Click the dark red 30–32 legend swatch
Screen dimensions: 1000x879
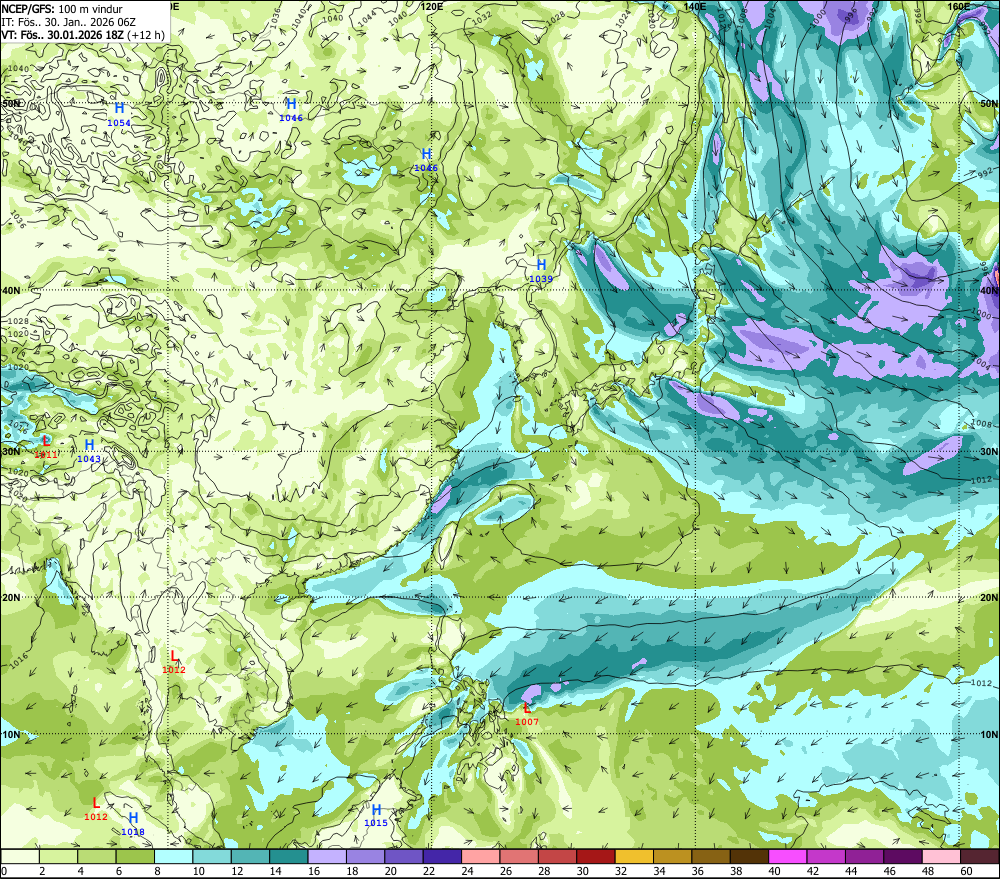(x=596, y=856)
